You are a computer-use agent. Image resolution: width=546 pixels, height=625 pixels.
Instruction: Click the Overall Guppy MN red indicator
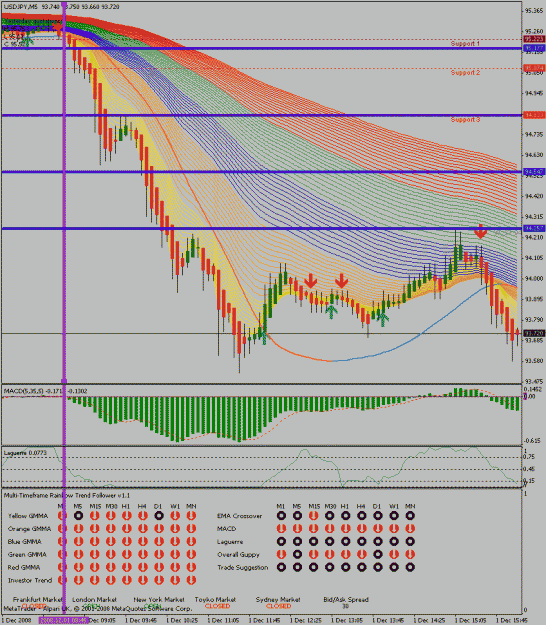click(410, 554)
